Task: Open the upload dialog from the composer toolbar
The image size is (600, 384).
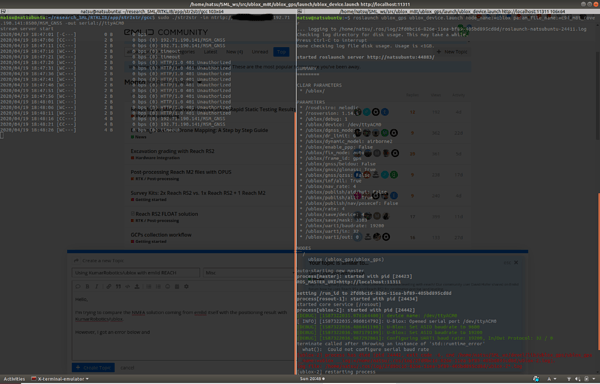Action: pos(137,286)
